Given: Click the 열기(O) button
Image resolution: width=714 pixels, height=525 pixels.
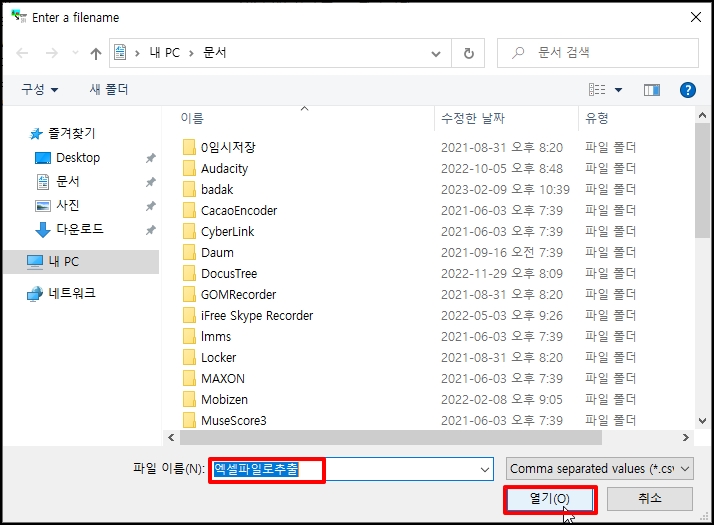Looking at the screenshot, I should click(x=550, y=499).
